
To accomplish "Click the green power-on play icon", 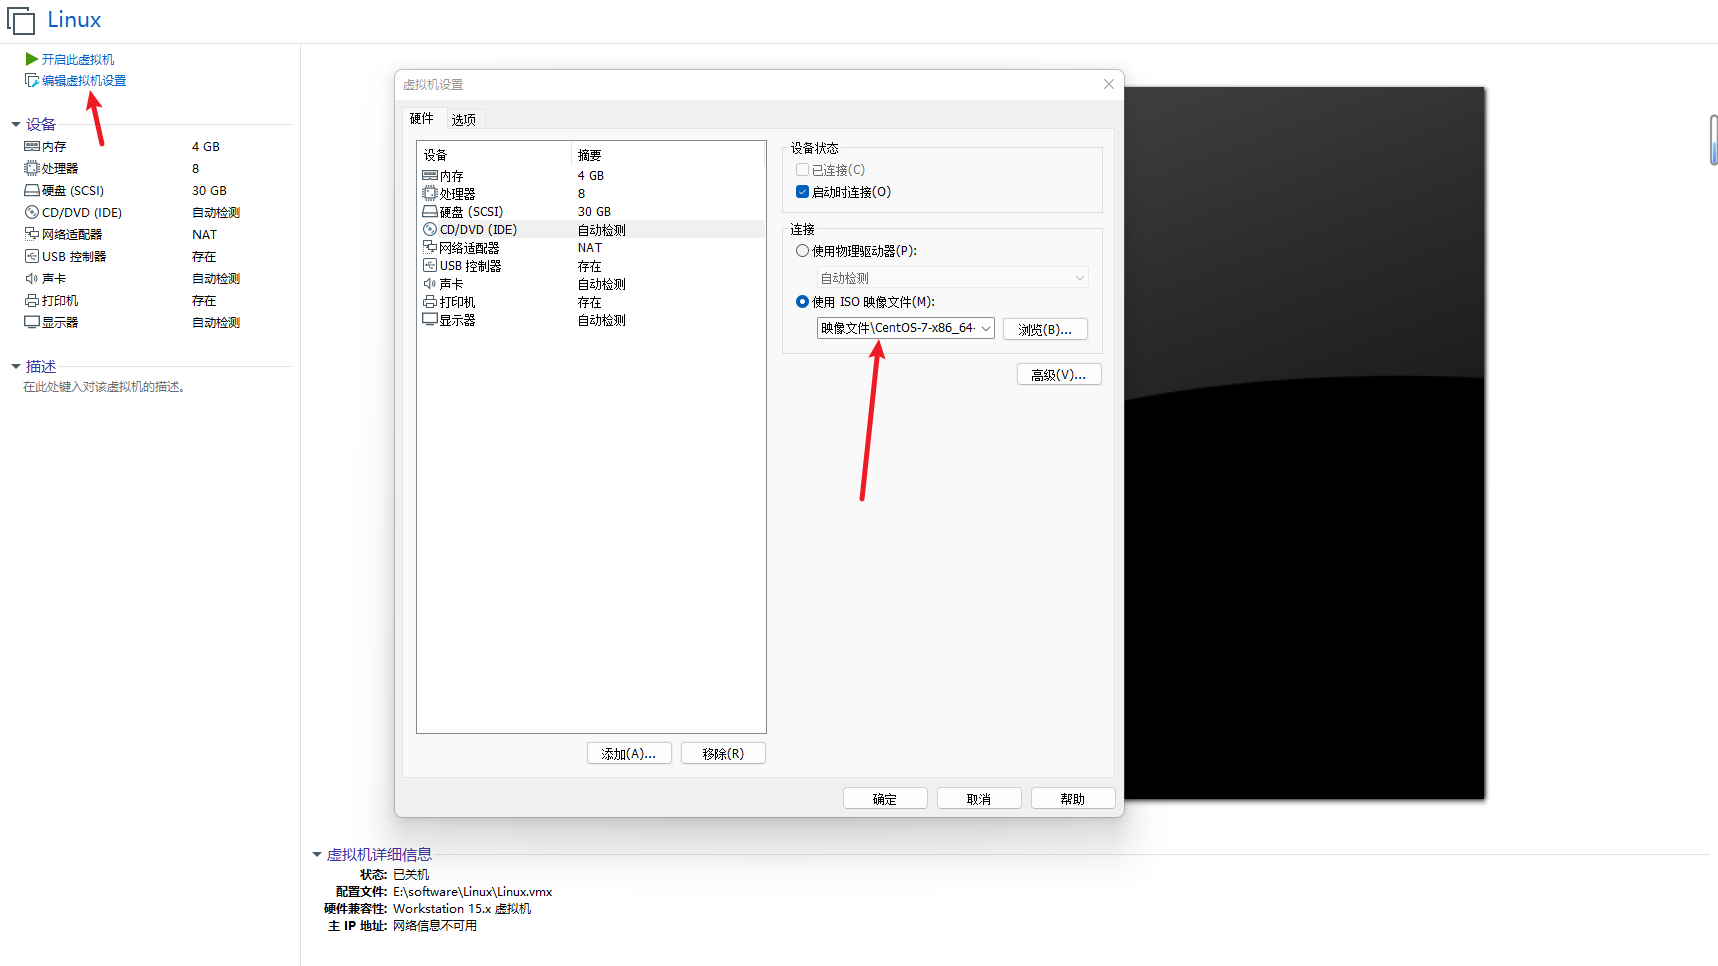I will pyautogui.click(x=32, y=59).
